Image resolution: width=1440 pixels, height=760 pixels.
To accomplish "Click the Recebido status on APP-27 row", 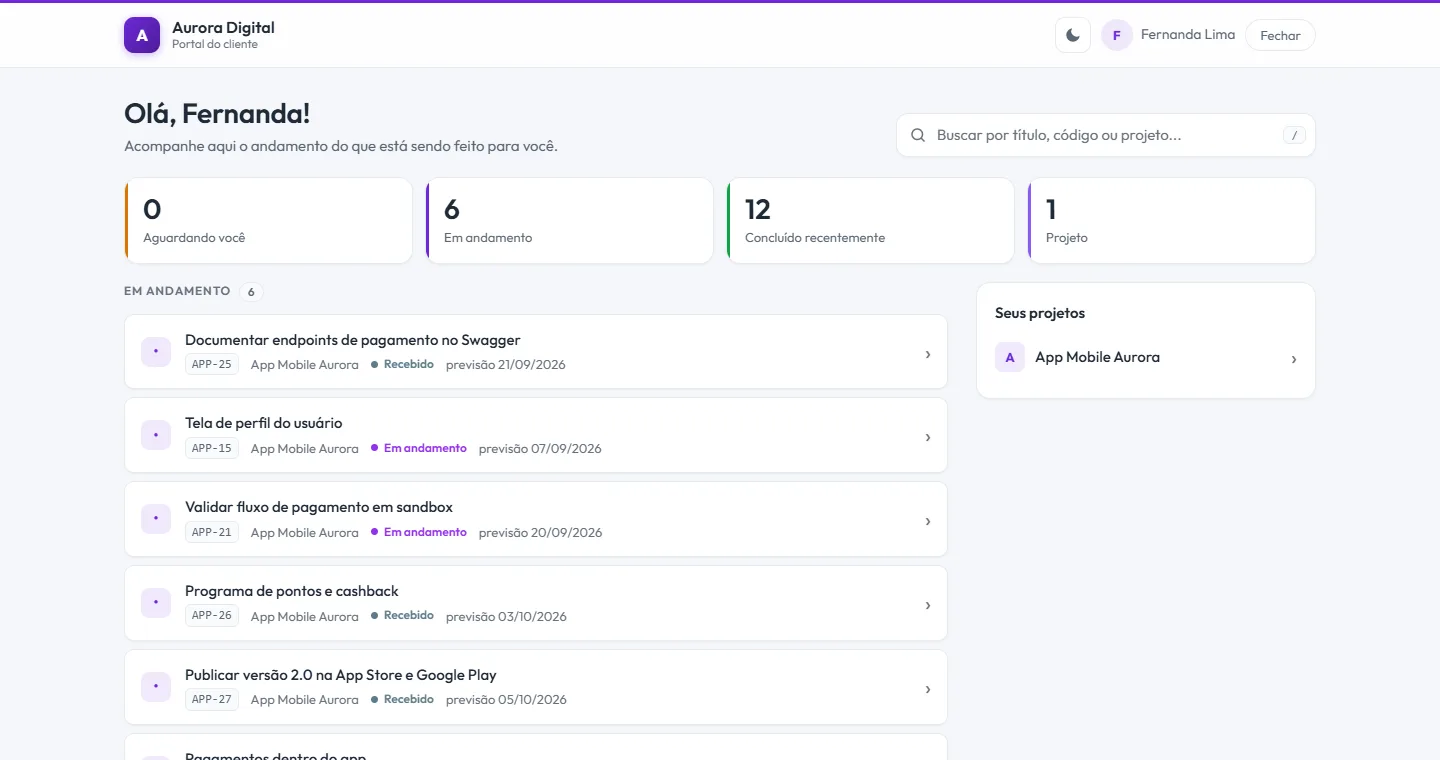I will (x=402, y=699).
